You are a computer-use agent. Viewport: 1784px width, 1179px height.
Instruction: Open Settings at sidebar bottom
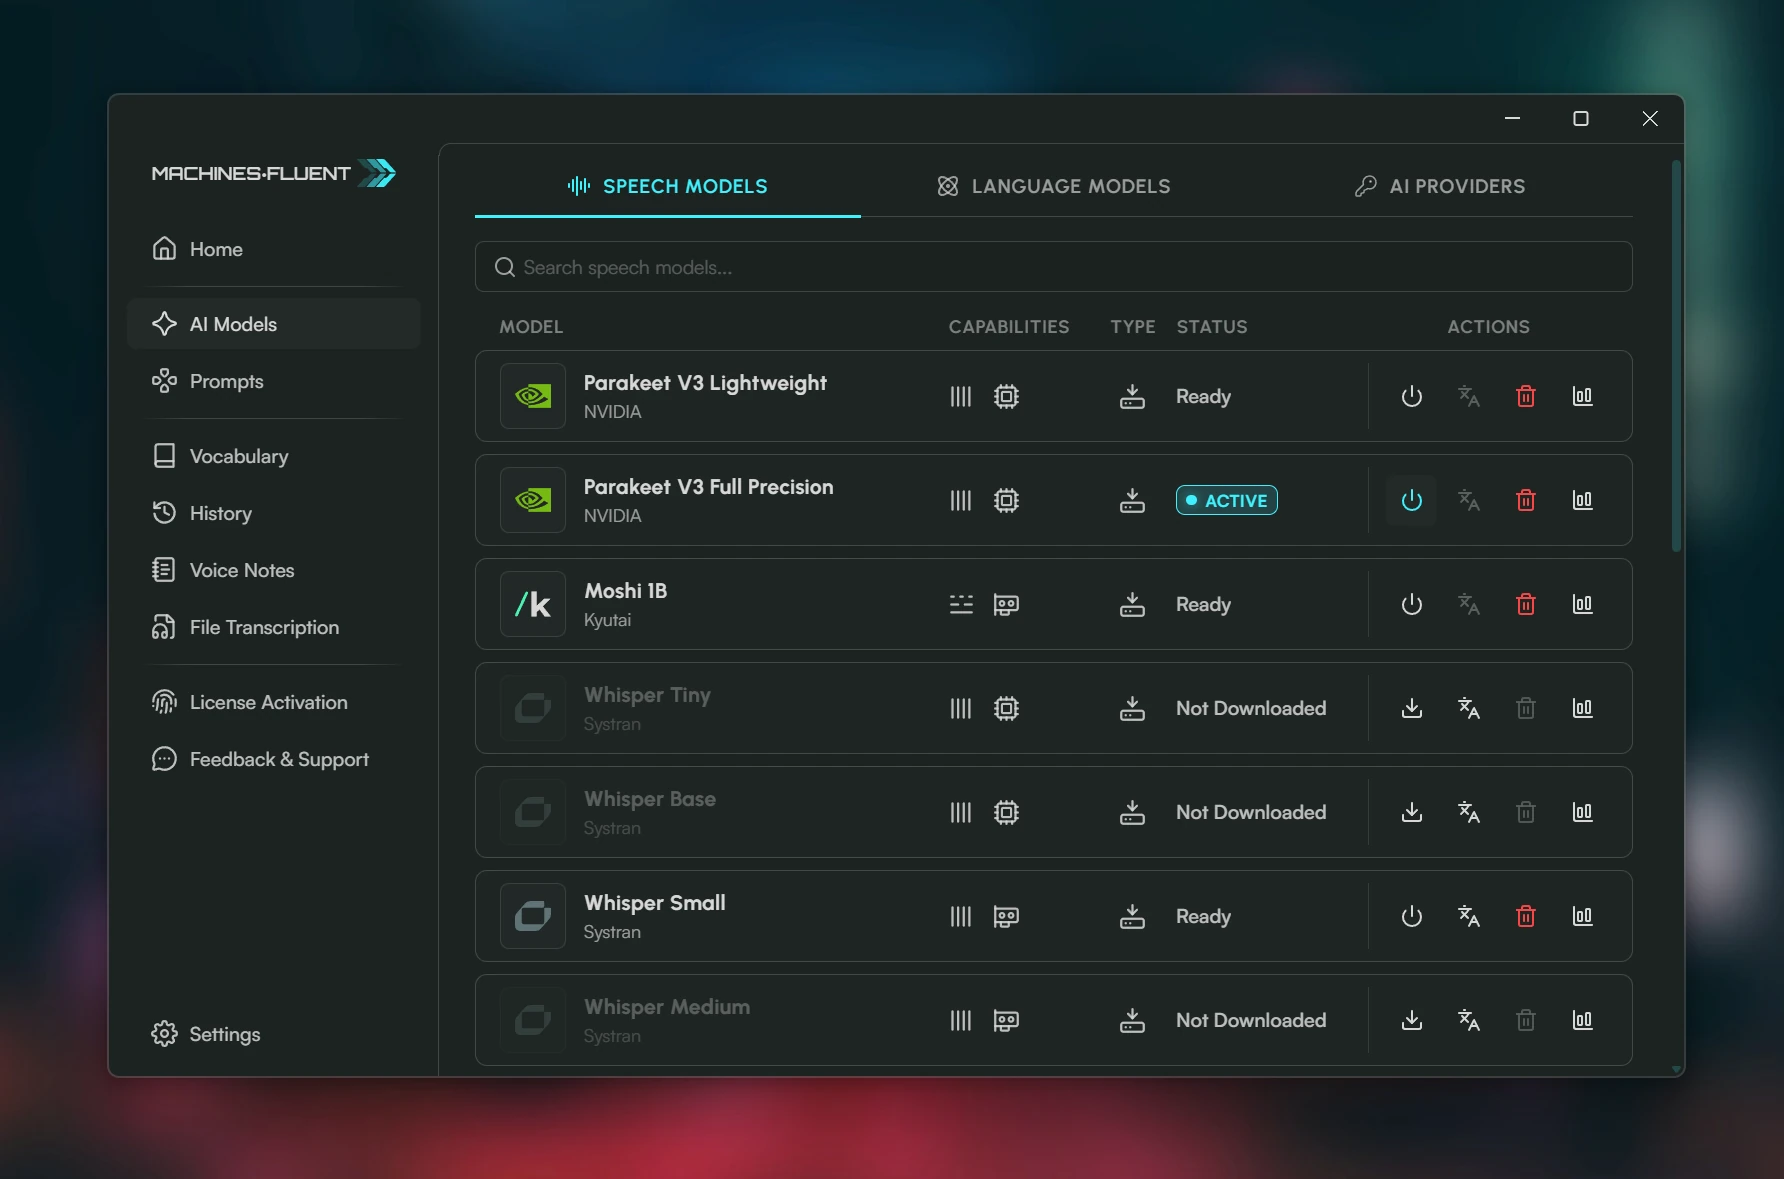click(x=273, y=1034)
